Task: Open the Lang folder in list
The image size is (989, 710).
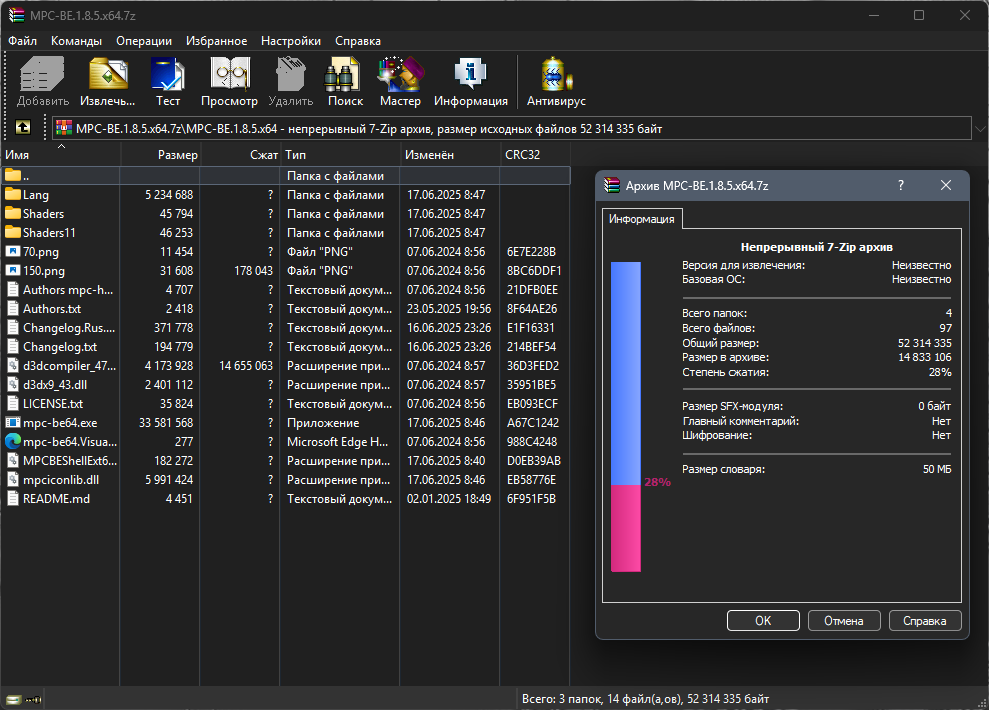Action: (36, 195)
